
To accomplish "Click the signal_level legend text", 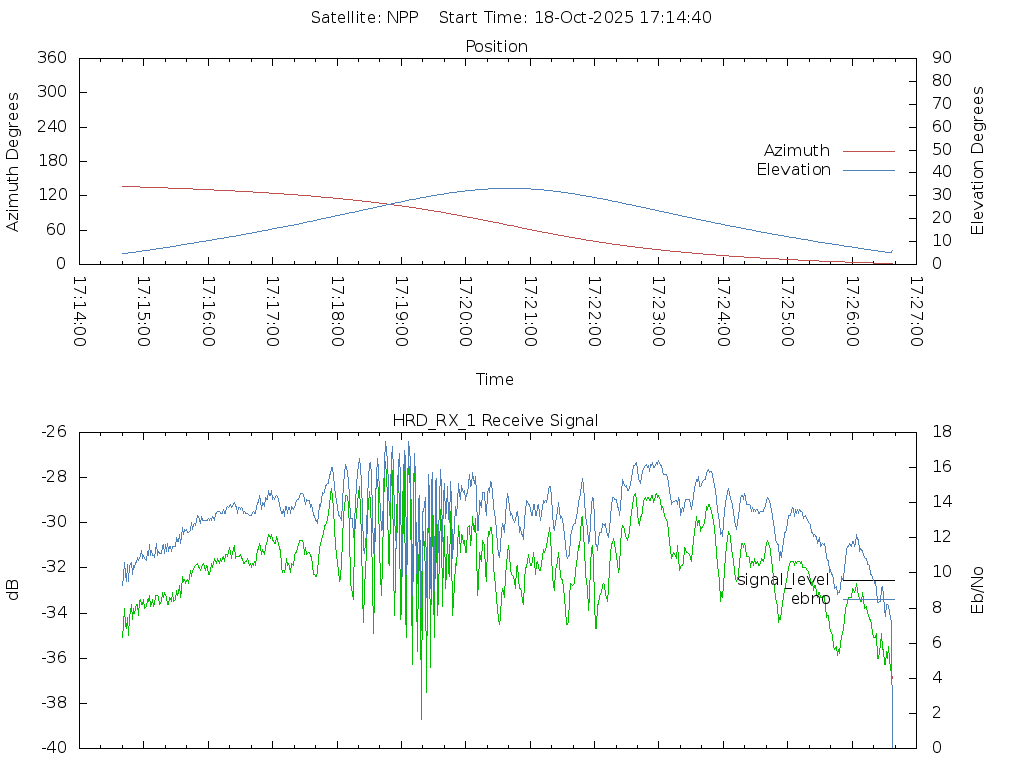I will [x=783, y=580].
